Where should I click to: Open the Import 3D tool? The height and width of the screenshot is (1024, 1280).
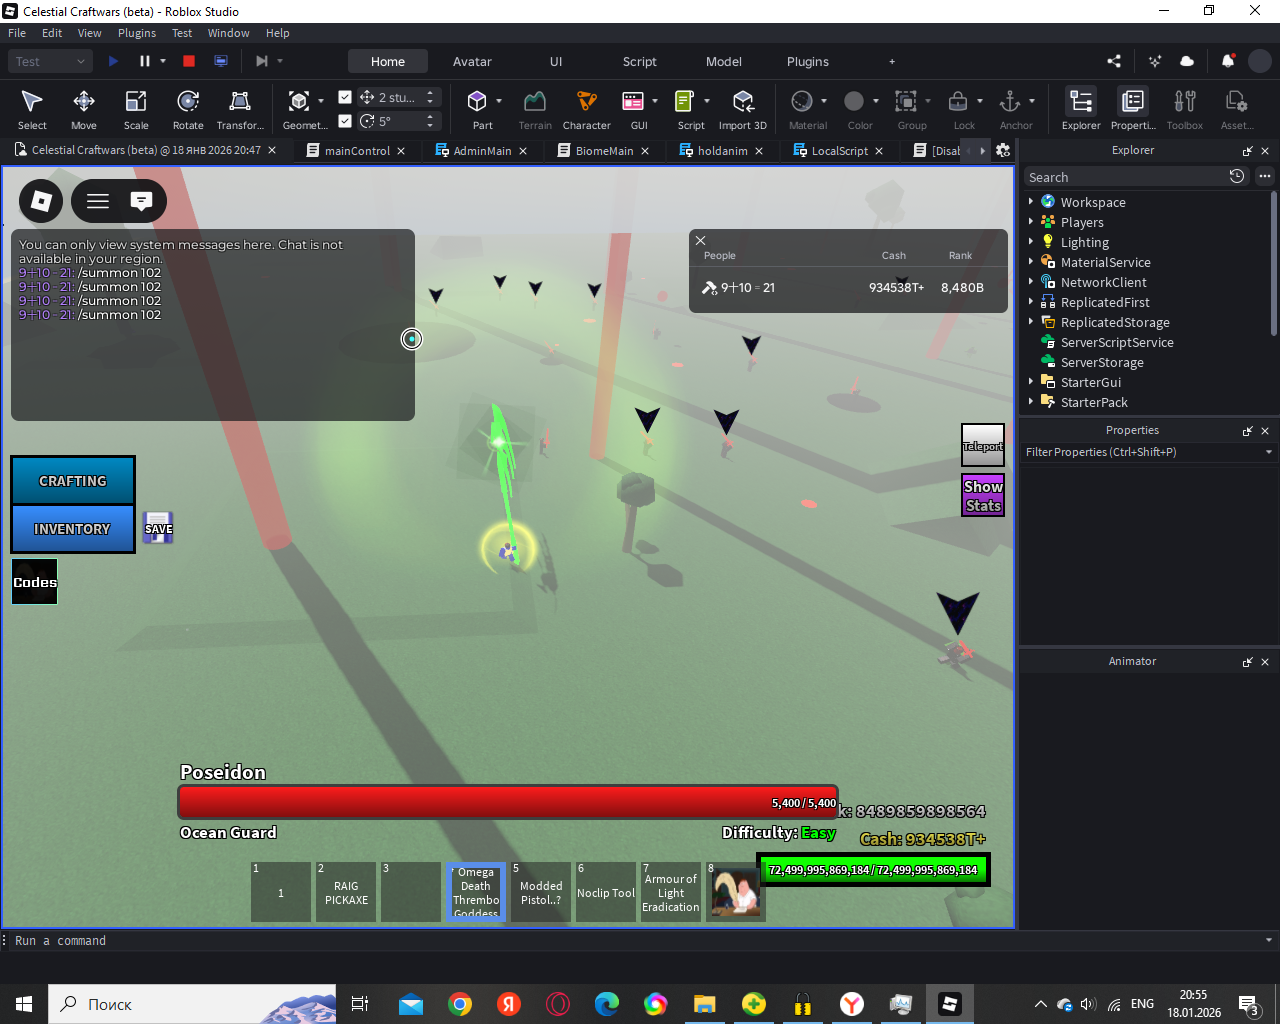pos(743,109)
